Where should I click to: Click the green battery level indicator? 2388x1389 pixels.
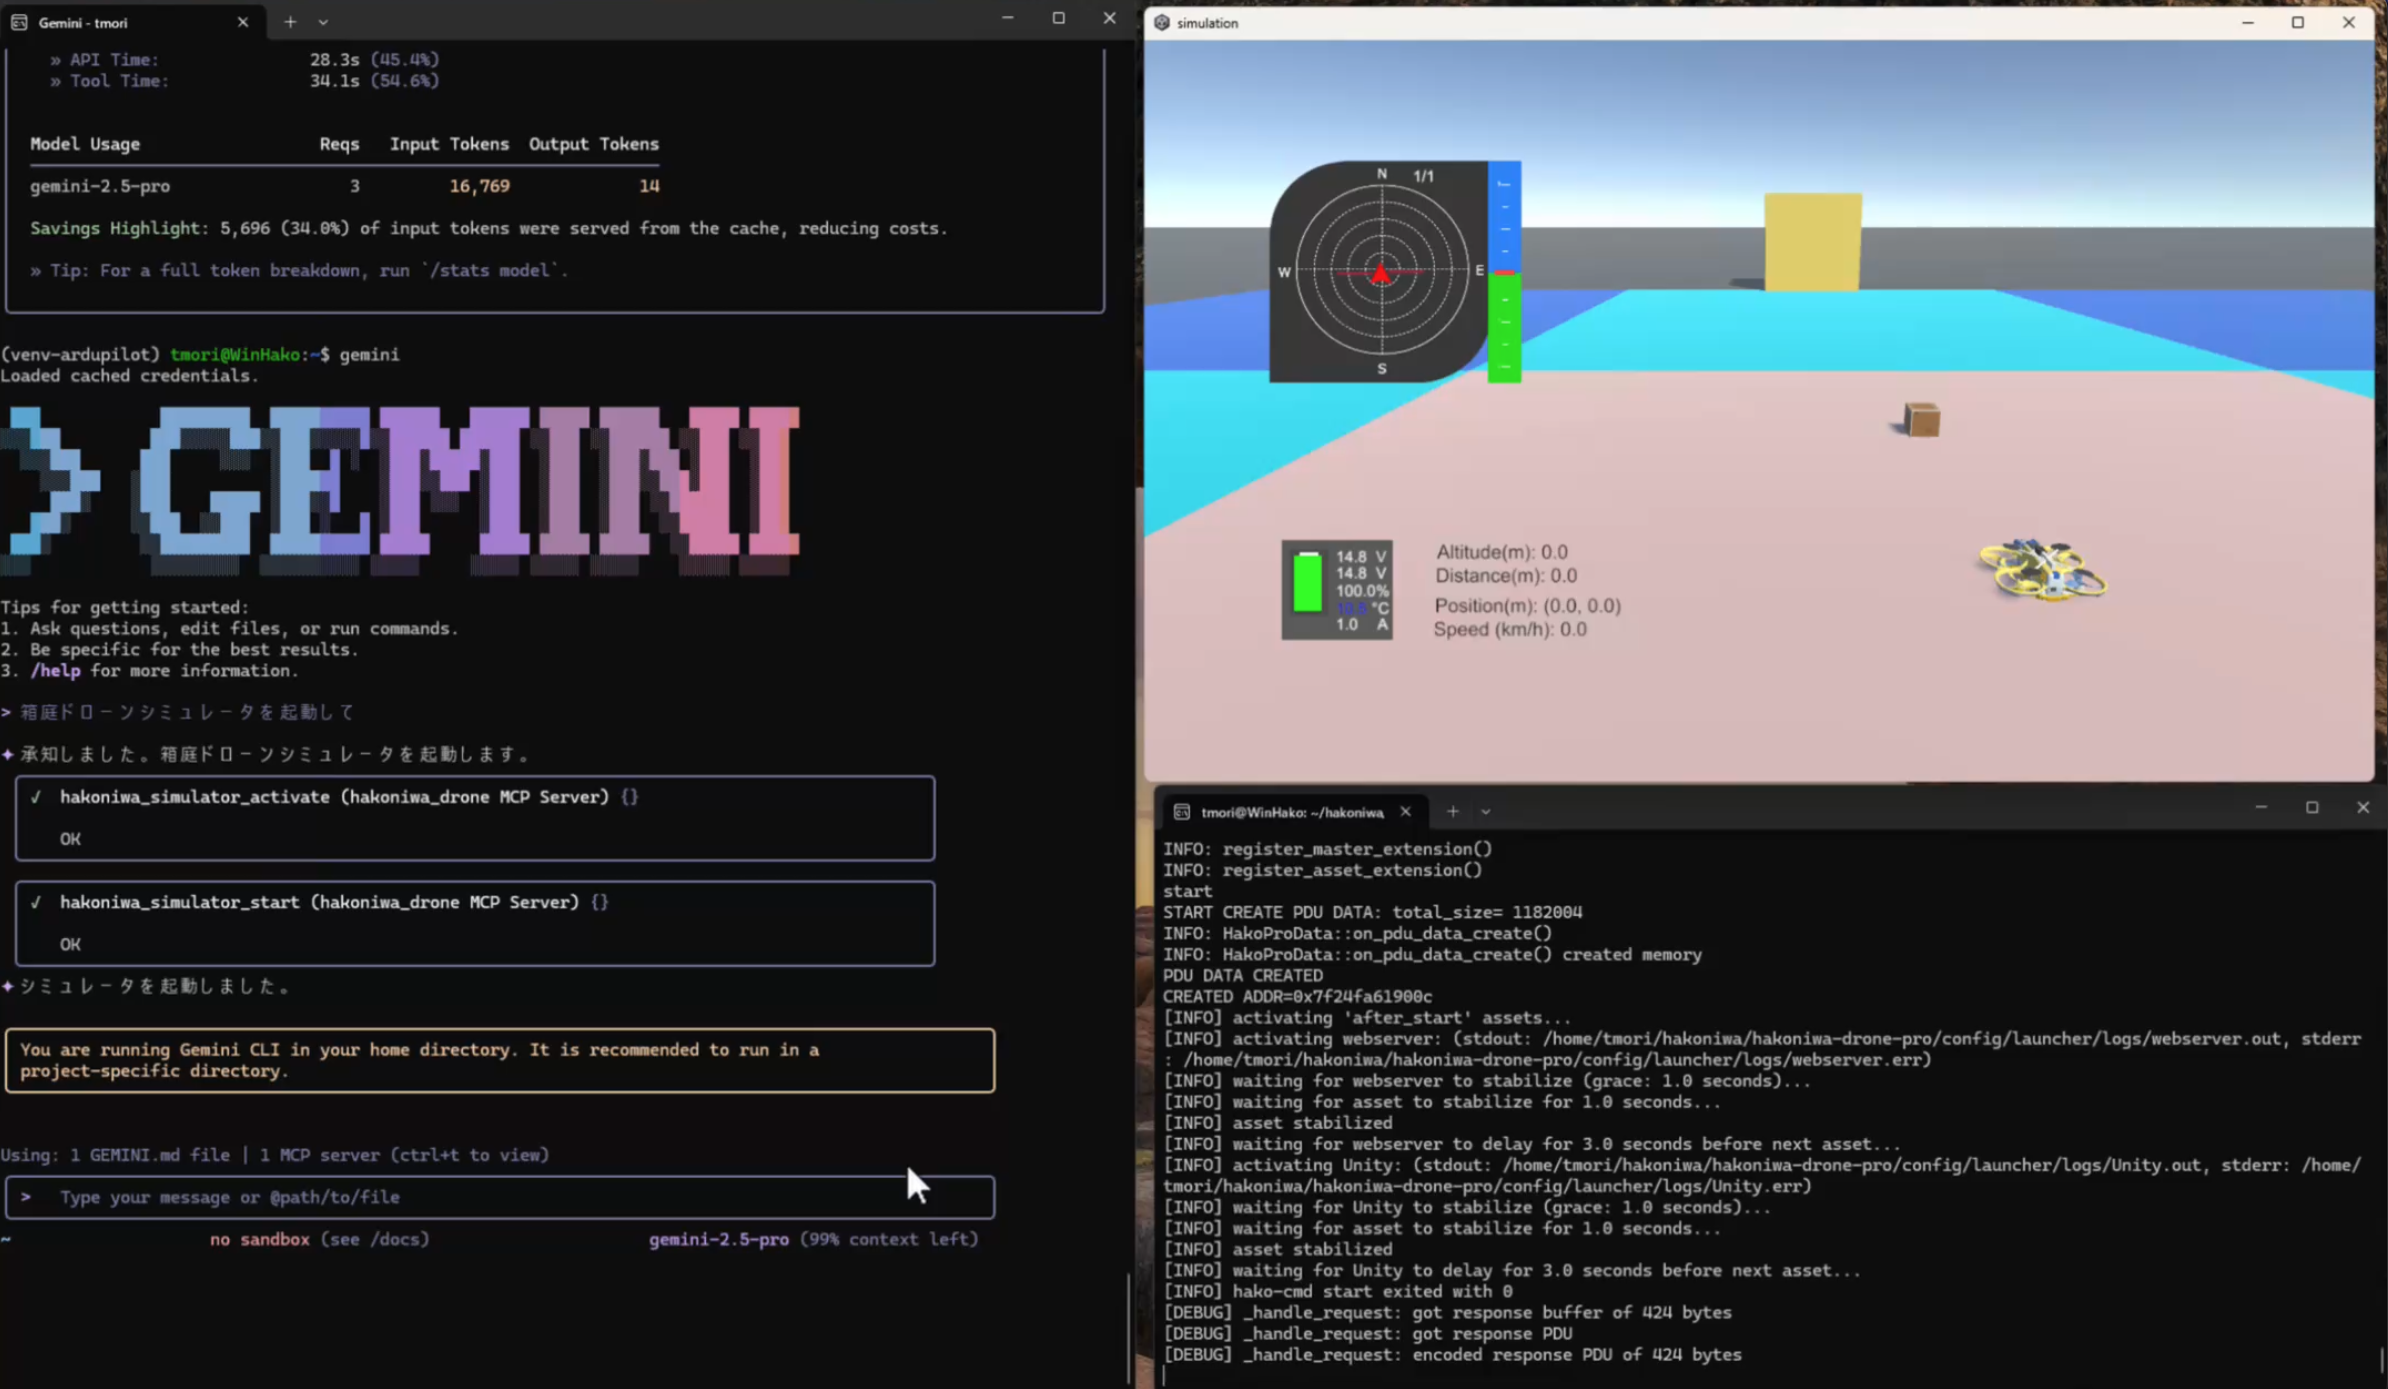pos(1306,582)
